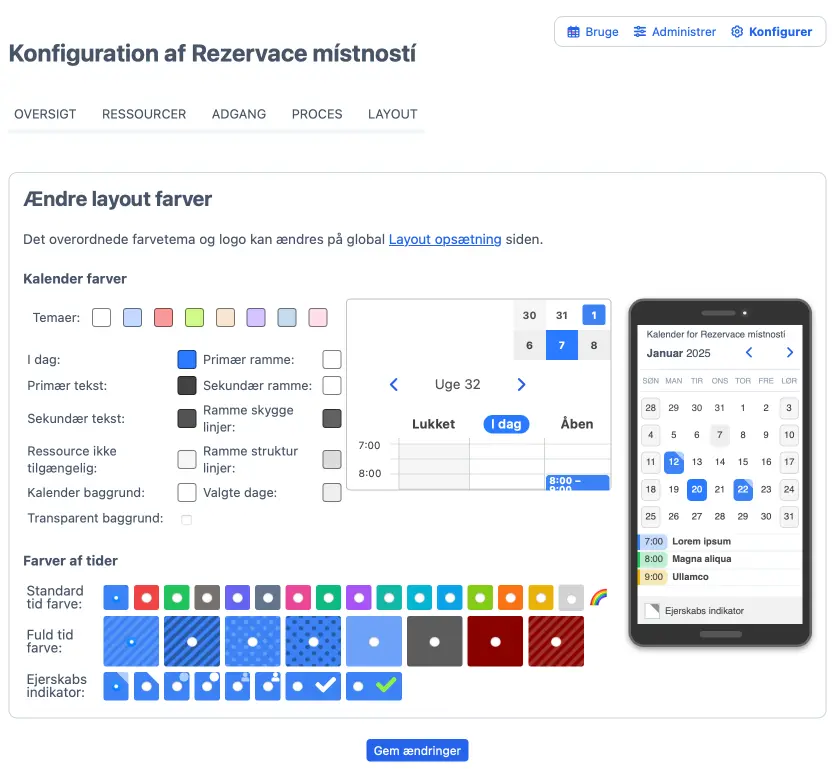
Task: Select the folded-corner ownership indicator
Action: tap(116, 686)
